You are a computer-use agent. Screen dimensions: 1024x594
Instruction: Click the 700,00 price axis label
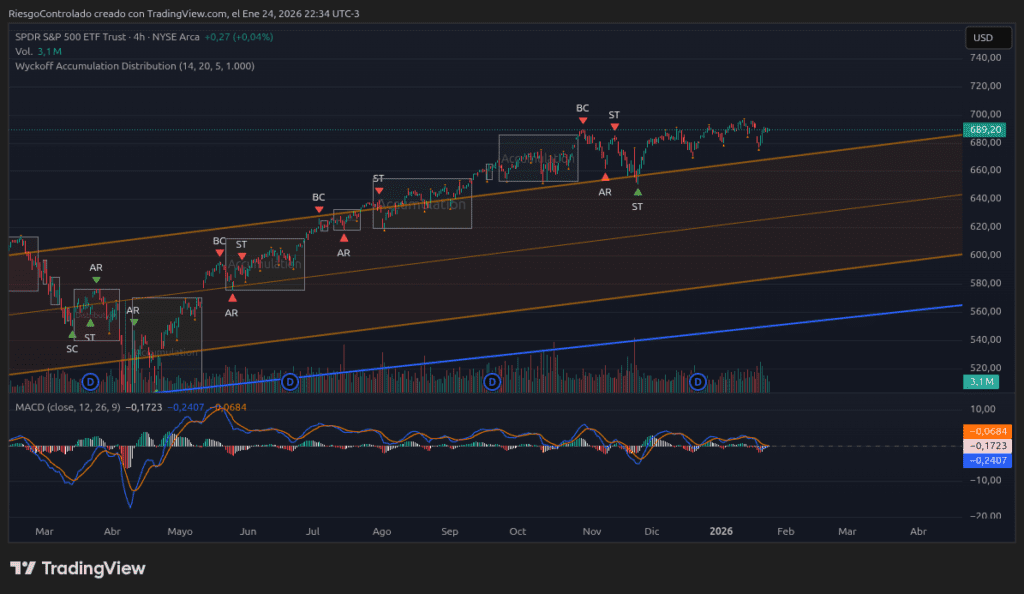click(x=984, y=114)
